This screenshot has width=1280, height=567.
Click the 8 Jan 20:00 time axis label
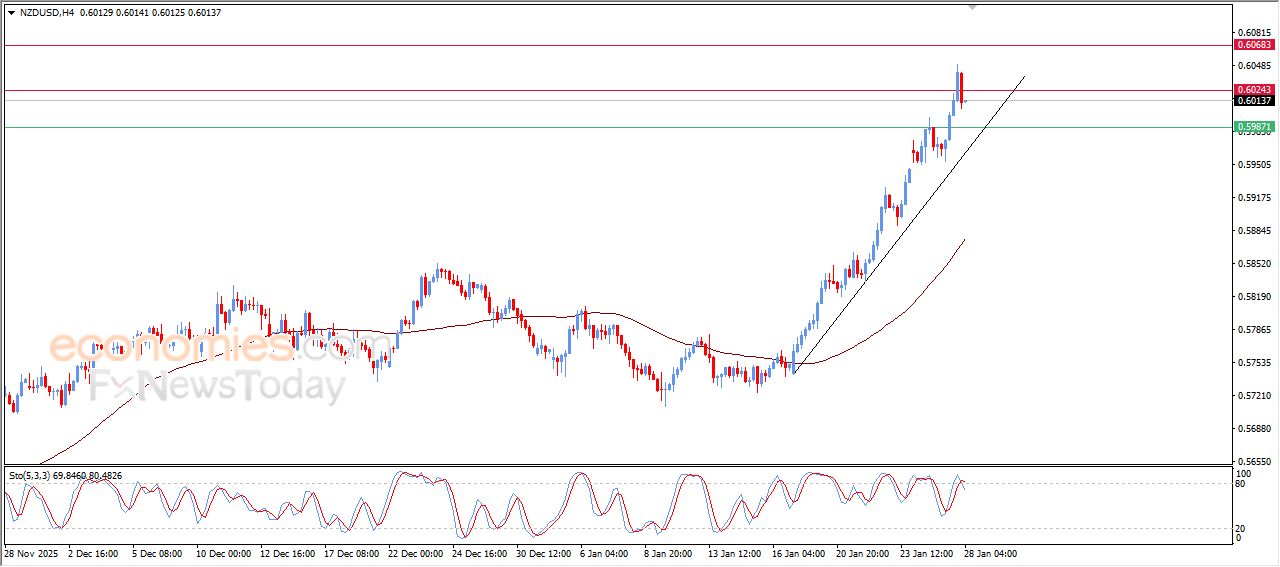click(665, 553)
